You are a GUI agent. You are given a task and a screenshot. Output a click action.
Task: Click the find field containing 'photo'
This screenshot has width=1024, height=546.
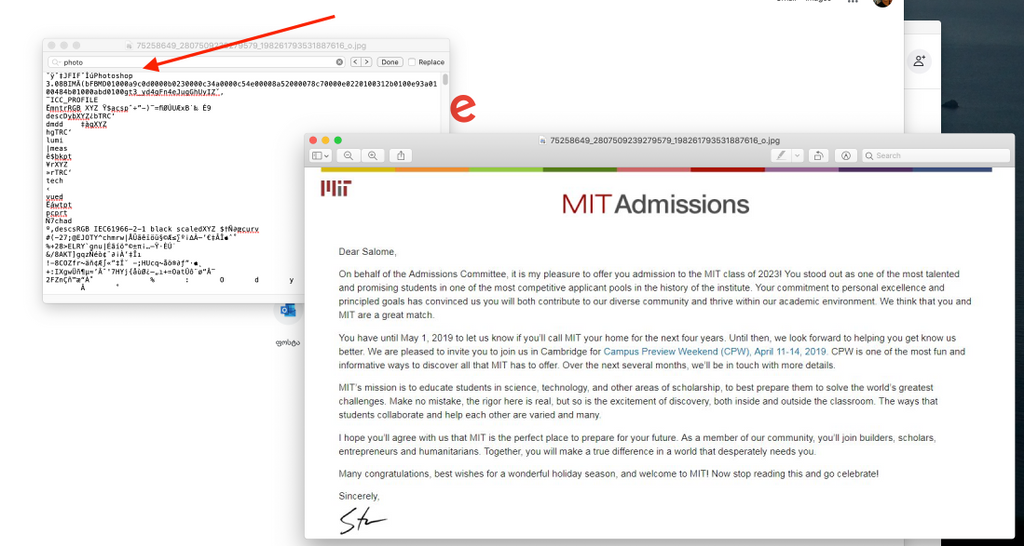[x=196, y=62]
